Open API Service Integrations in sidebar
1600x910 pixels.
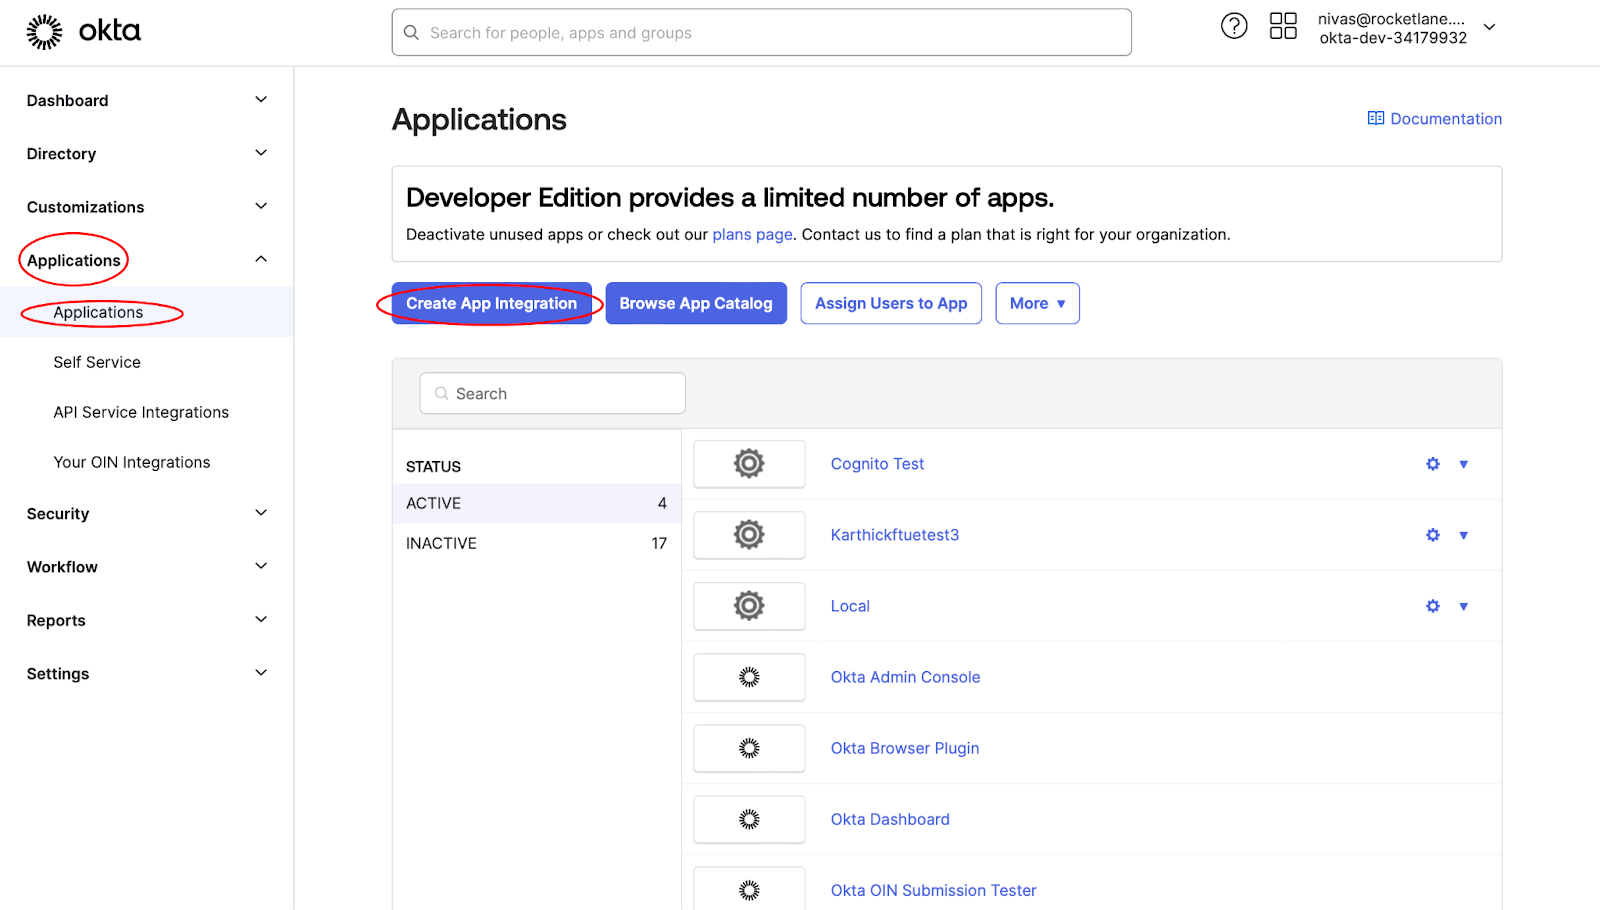tap(141, 412)
